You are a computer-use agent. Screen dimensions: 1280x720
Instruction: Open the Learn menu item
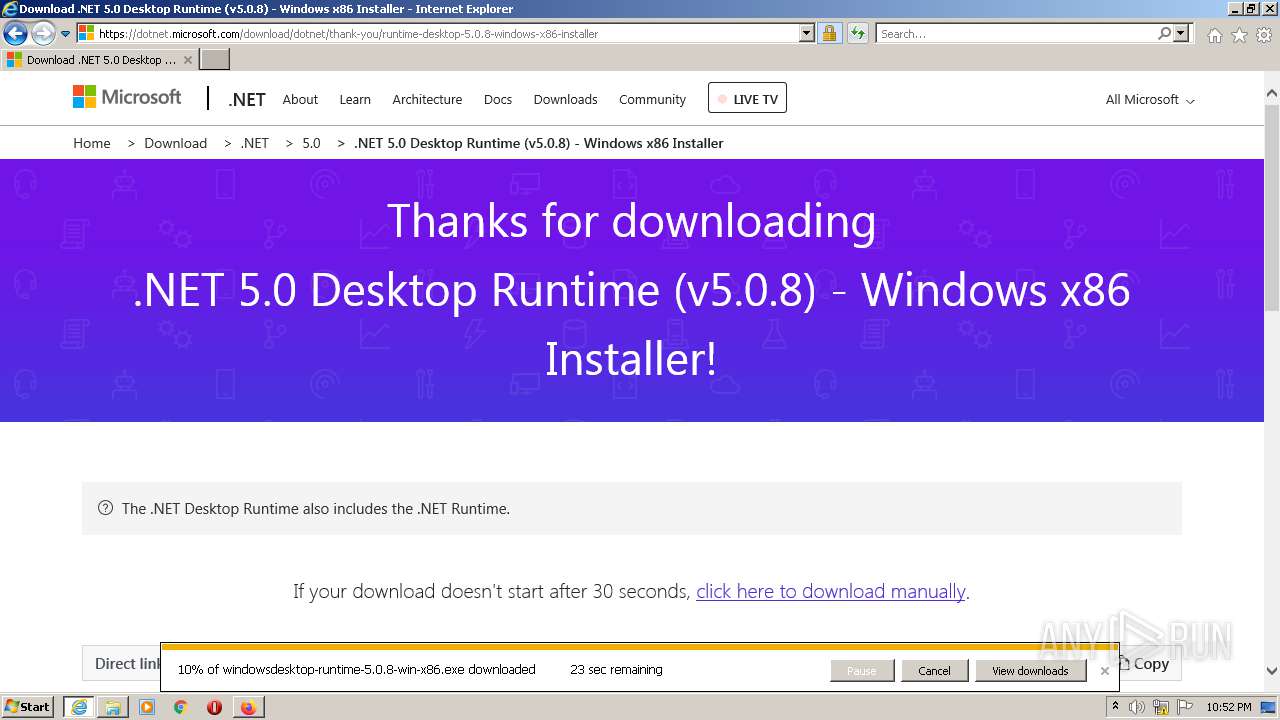(355, 99)
